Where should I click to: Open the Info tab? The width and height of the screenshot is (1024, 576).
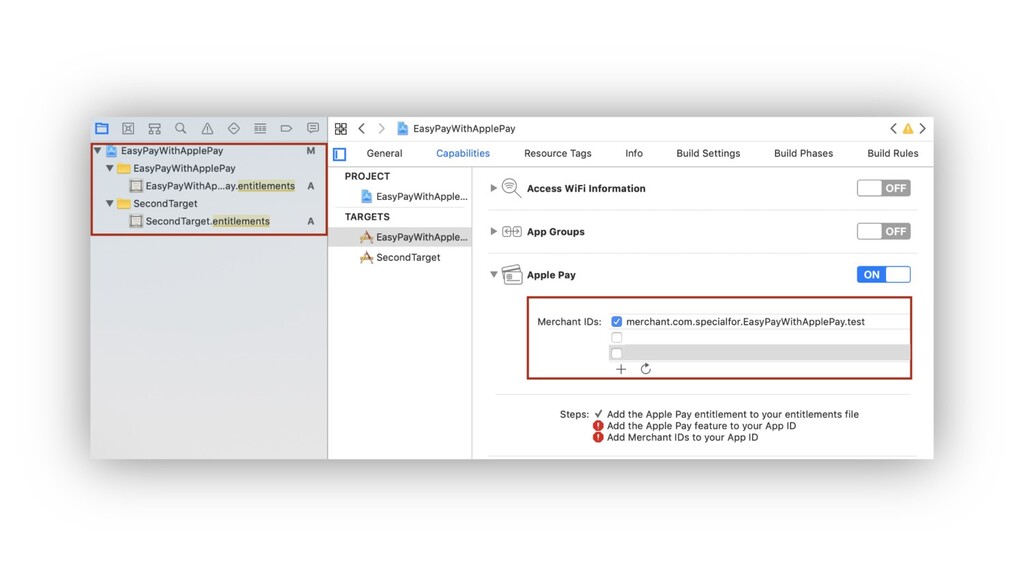coord(633,153)
